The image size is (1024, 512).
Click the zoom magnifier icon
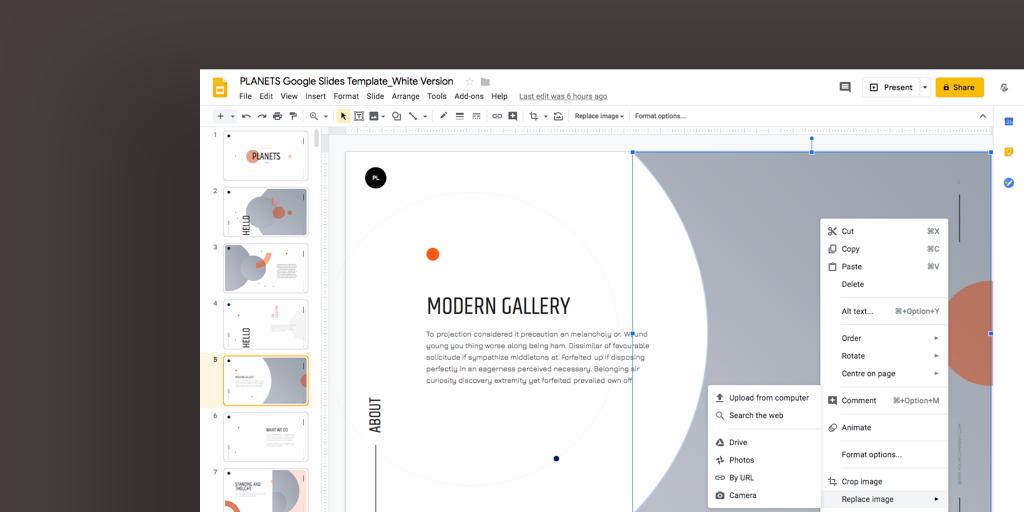[314, 116]
